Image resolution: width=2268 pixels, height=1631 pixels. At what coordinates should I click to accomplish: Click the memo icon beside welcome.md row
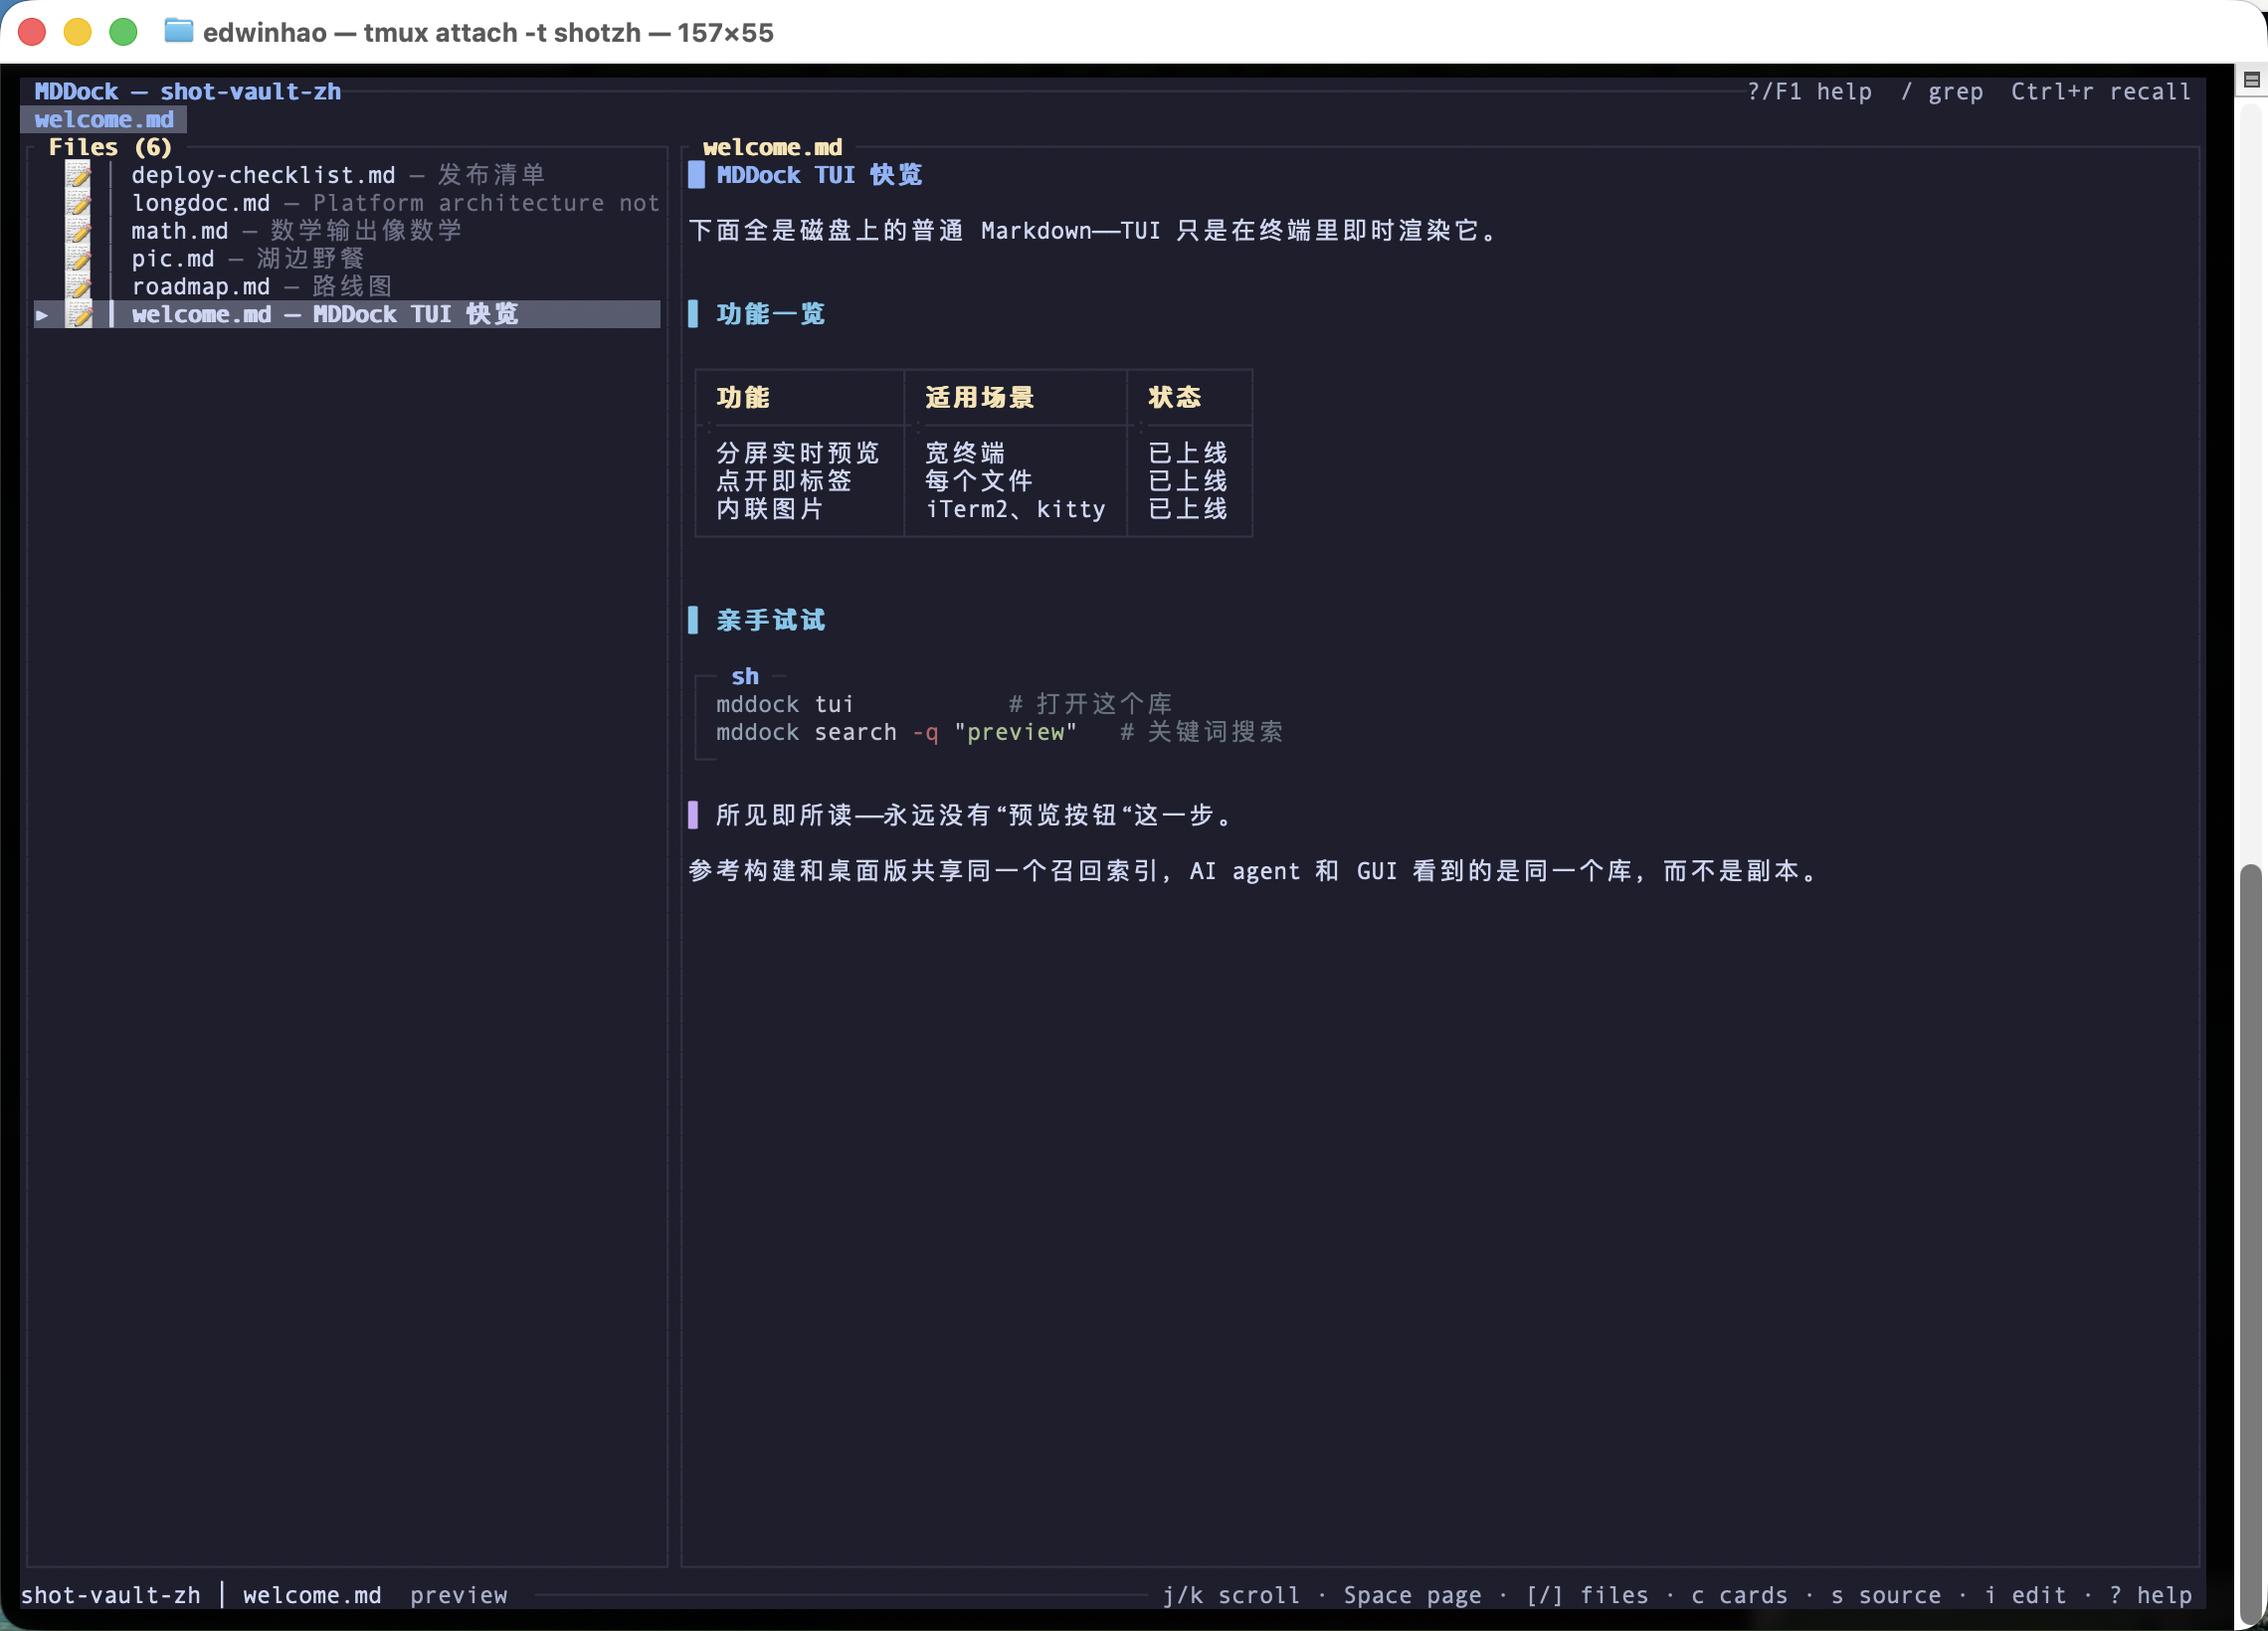(x=79, y=315)
